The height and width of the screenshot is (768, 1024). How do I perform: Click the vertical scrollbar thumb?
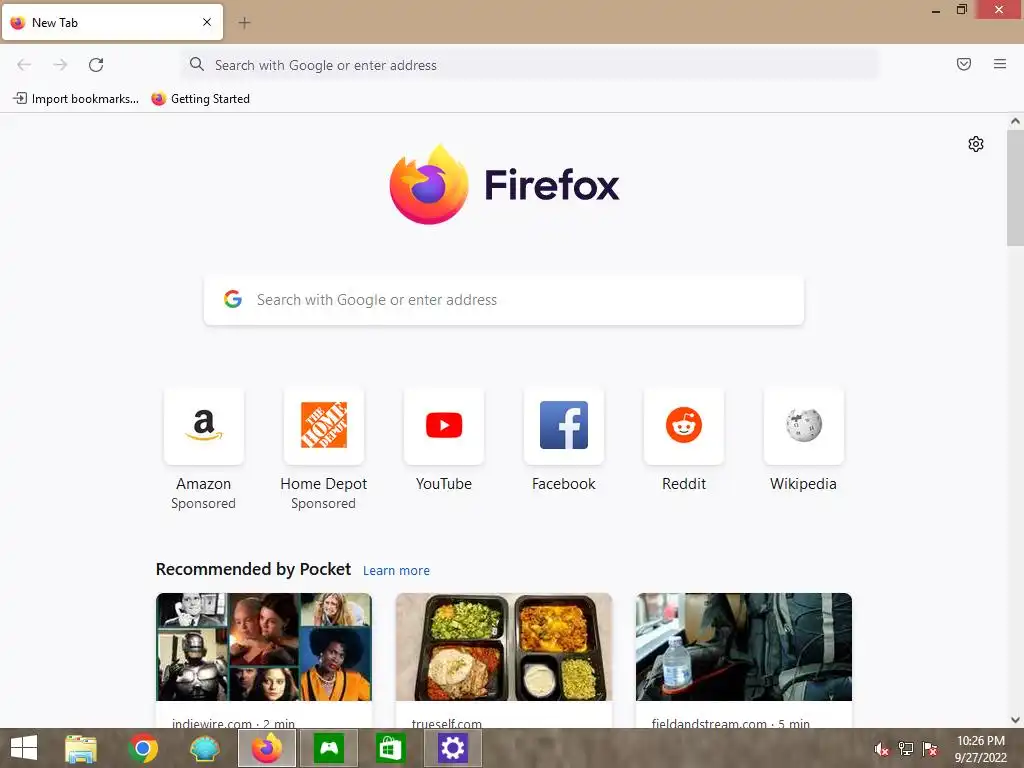[x=1015, y=188]
